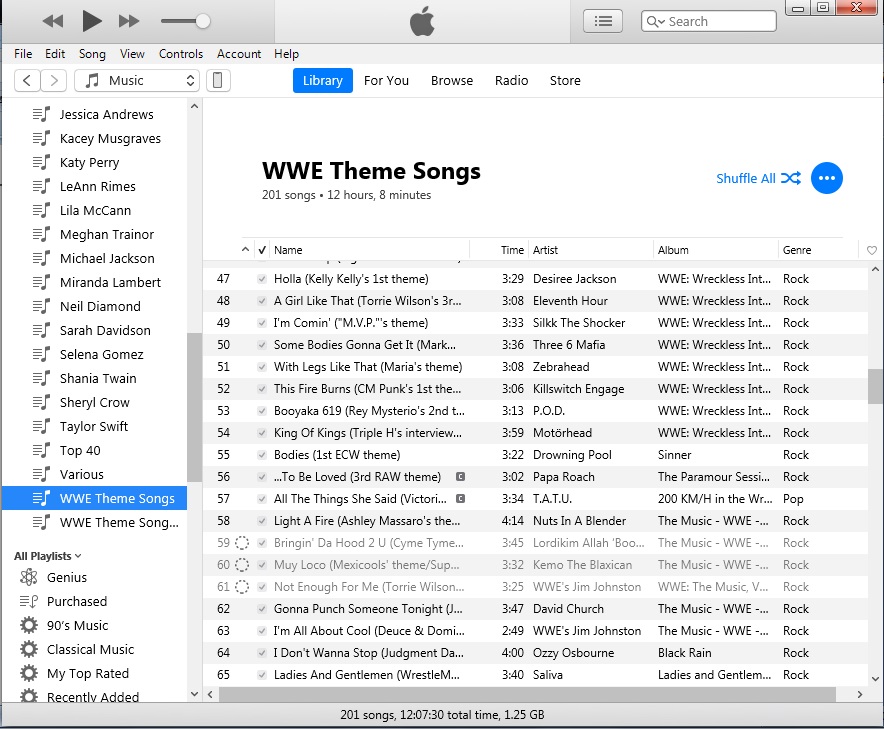Click the Purchased playlist icon
This screenshot has width=884, height=729.
(x=29, y=601)
